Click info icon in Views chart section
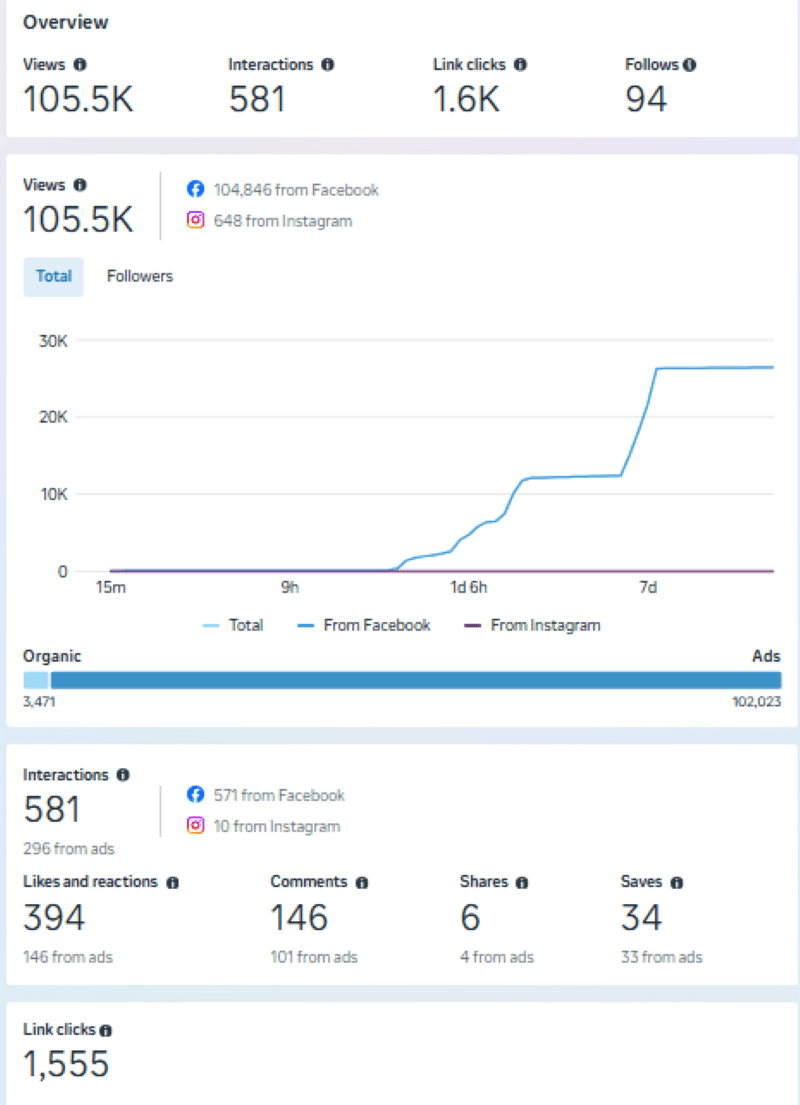This screenshot has width=800, height=1105. coord(80,185)
